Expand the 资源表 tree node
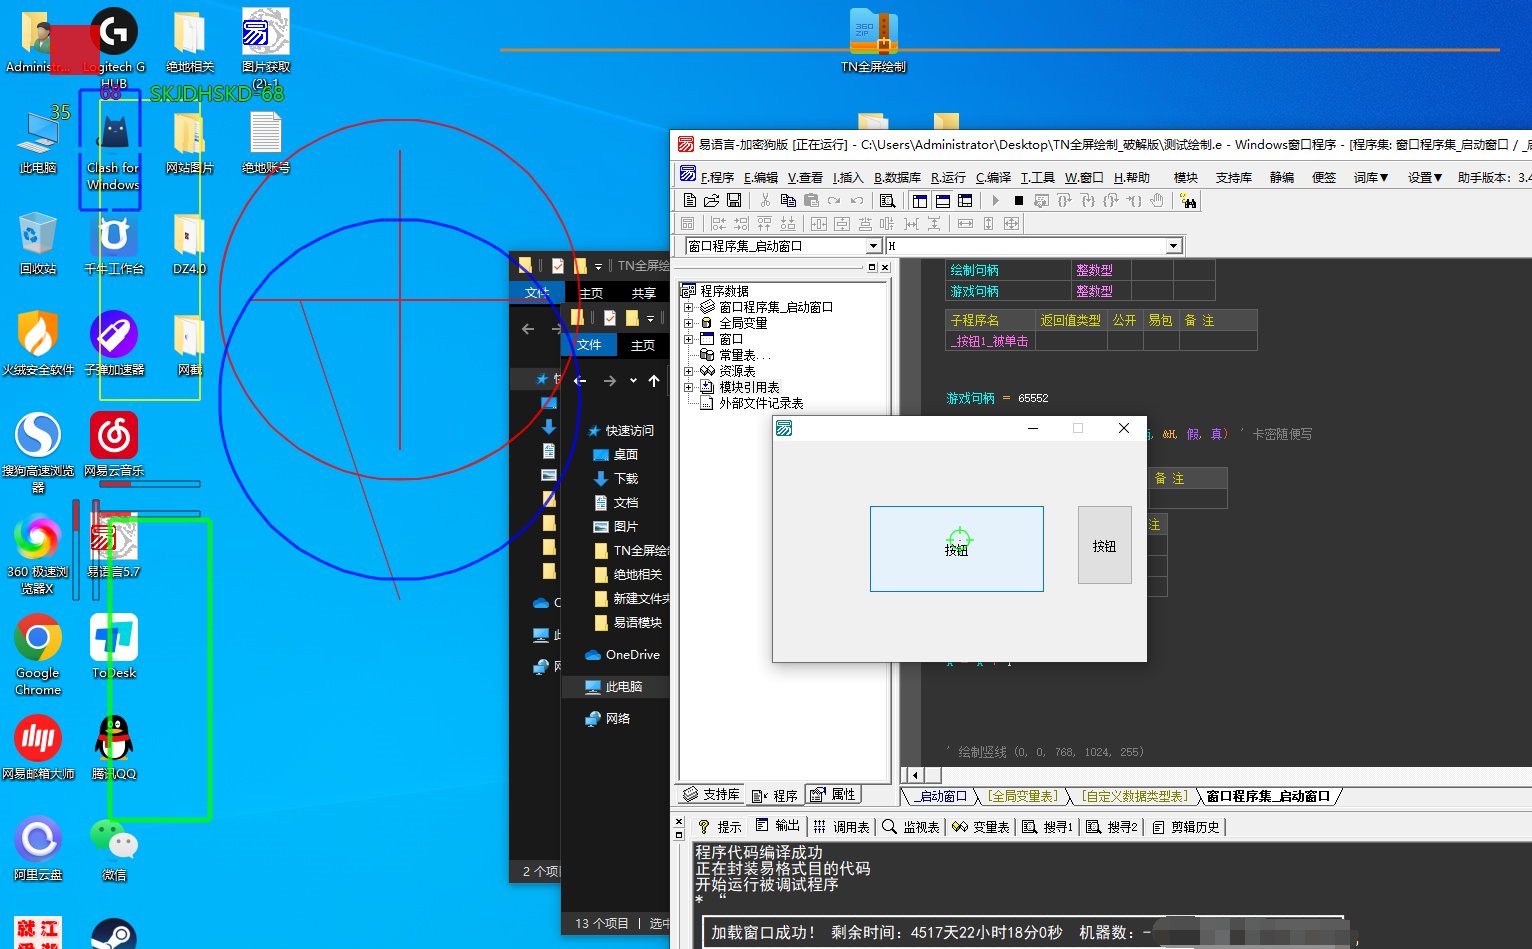Image resolution: width=1532 pixels, height=949 pixels. click(x=688, y=371)
